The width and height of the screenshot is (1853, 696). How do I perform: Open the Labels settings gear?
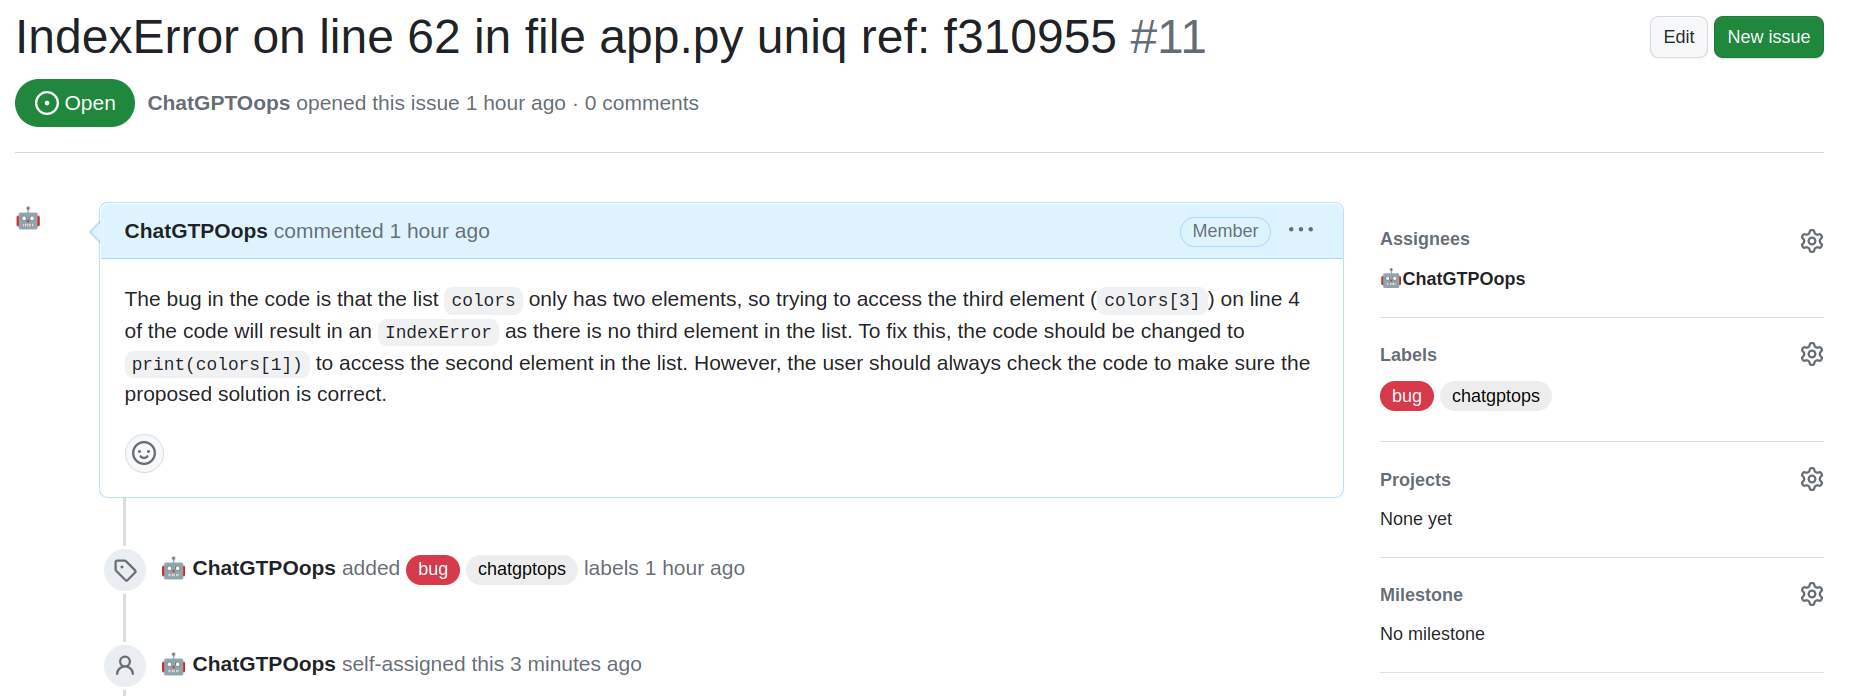1811,354
